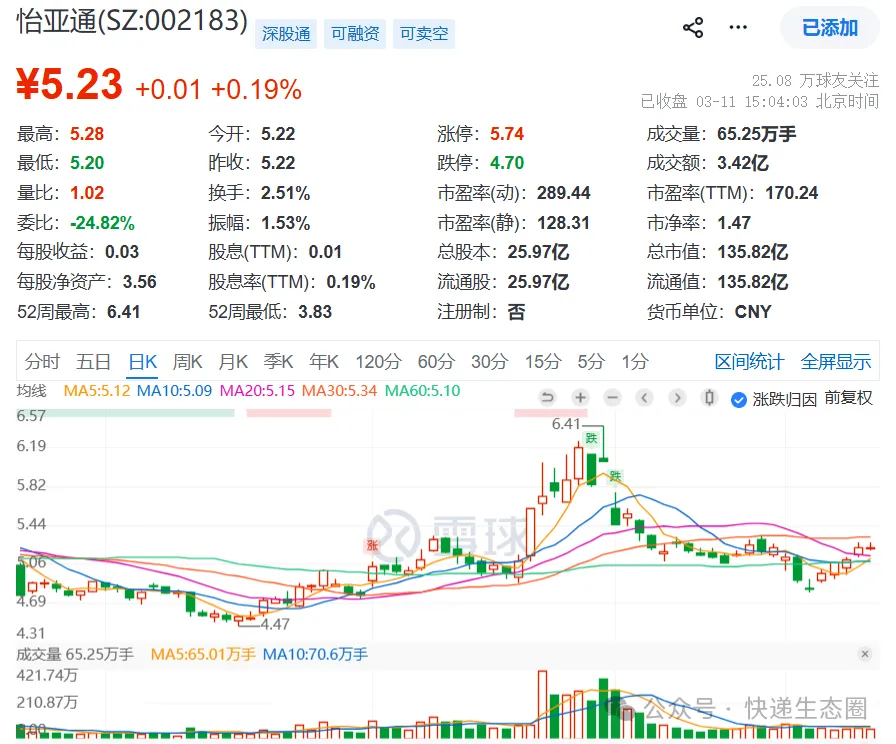Click the MA5:5.12 moving average label
Viewport: 896px width, 744px height.
point(97,391)
